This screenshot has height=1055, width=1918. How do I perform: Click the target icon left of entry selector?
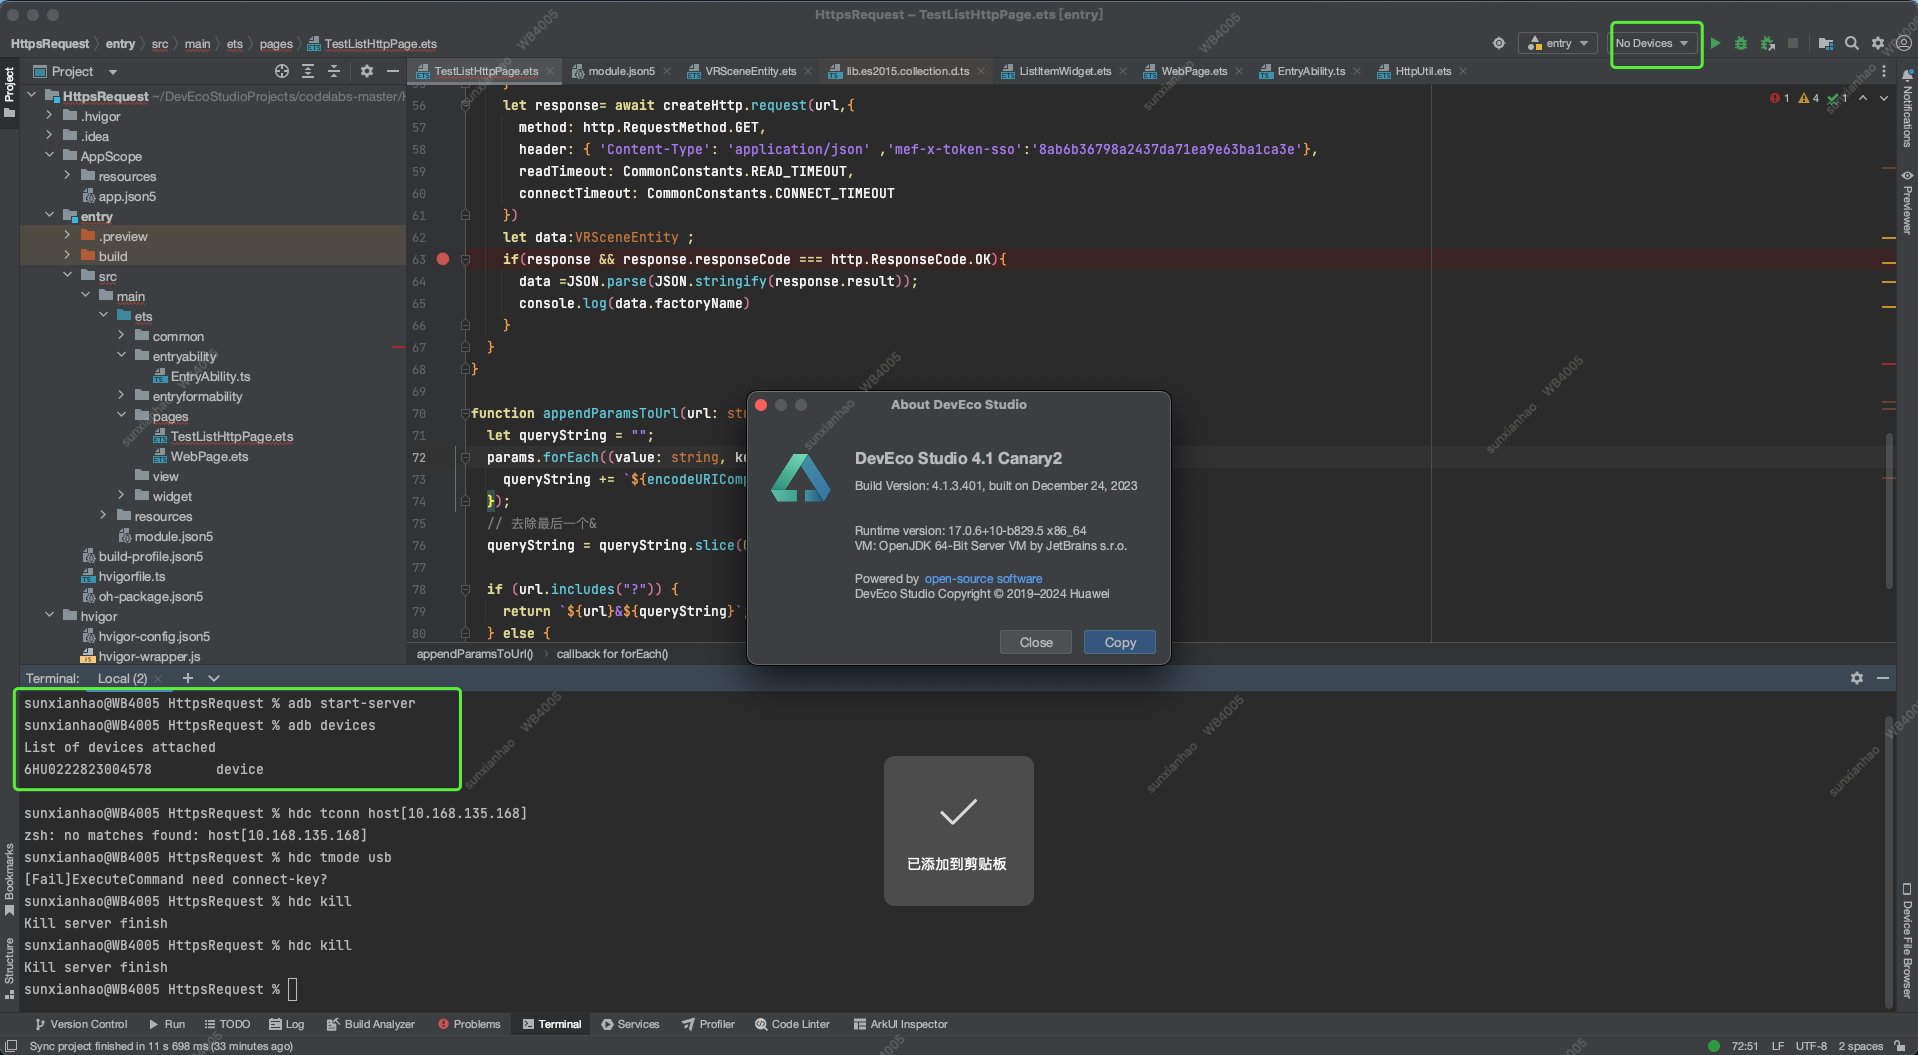click(x=1499, y=43)
